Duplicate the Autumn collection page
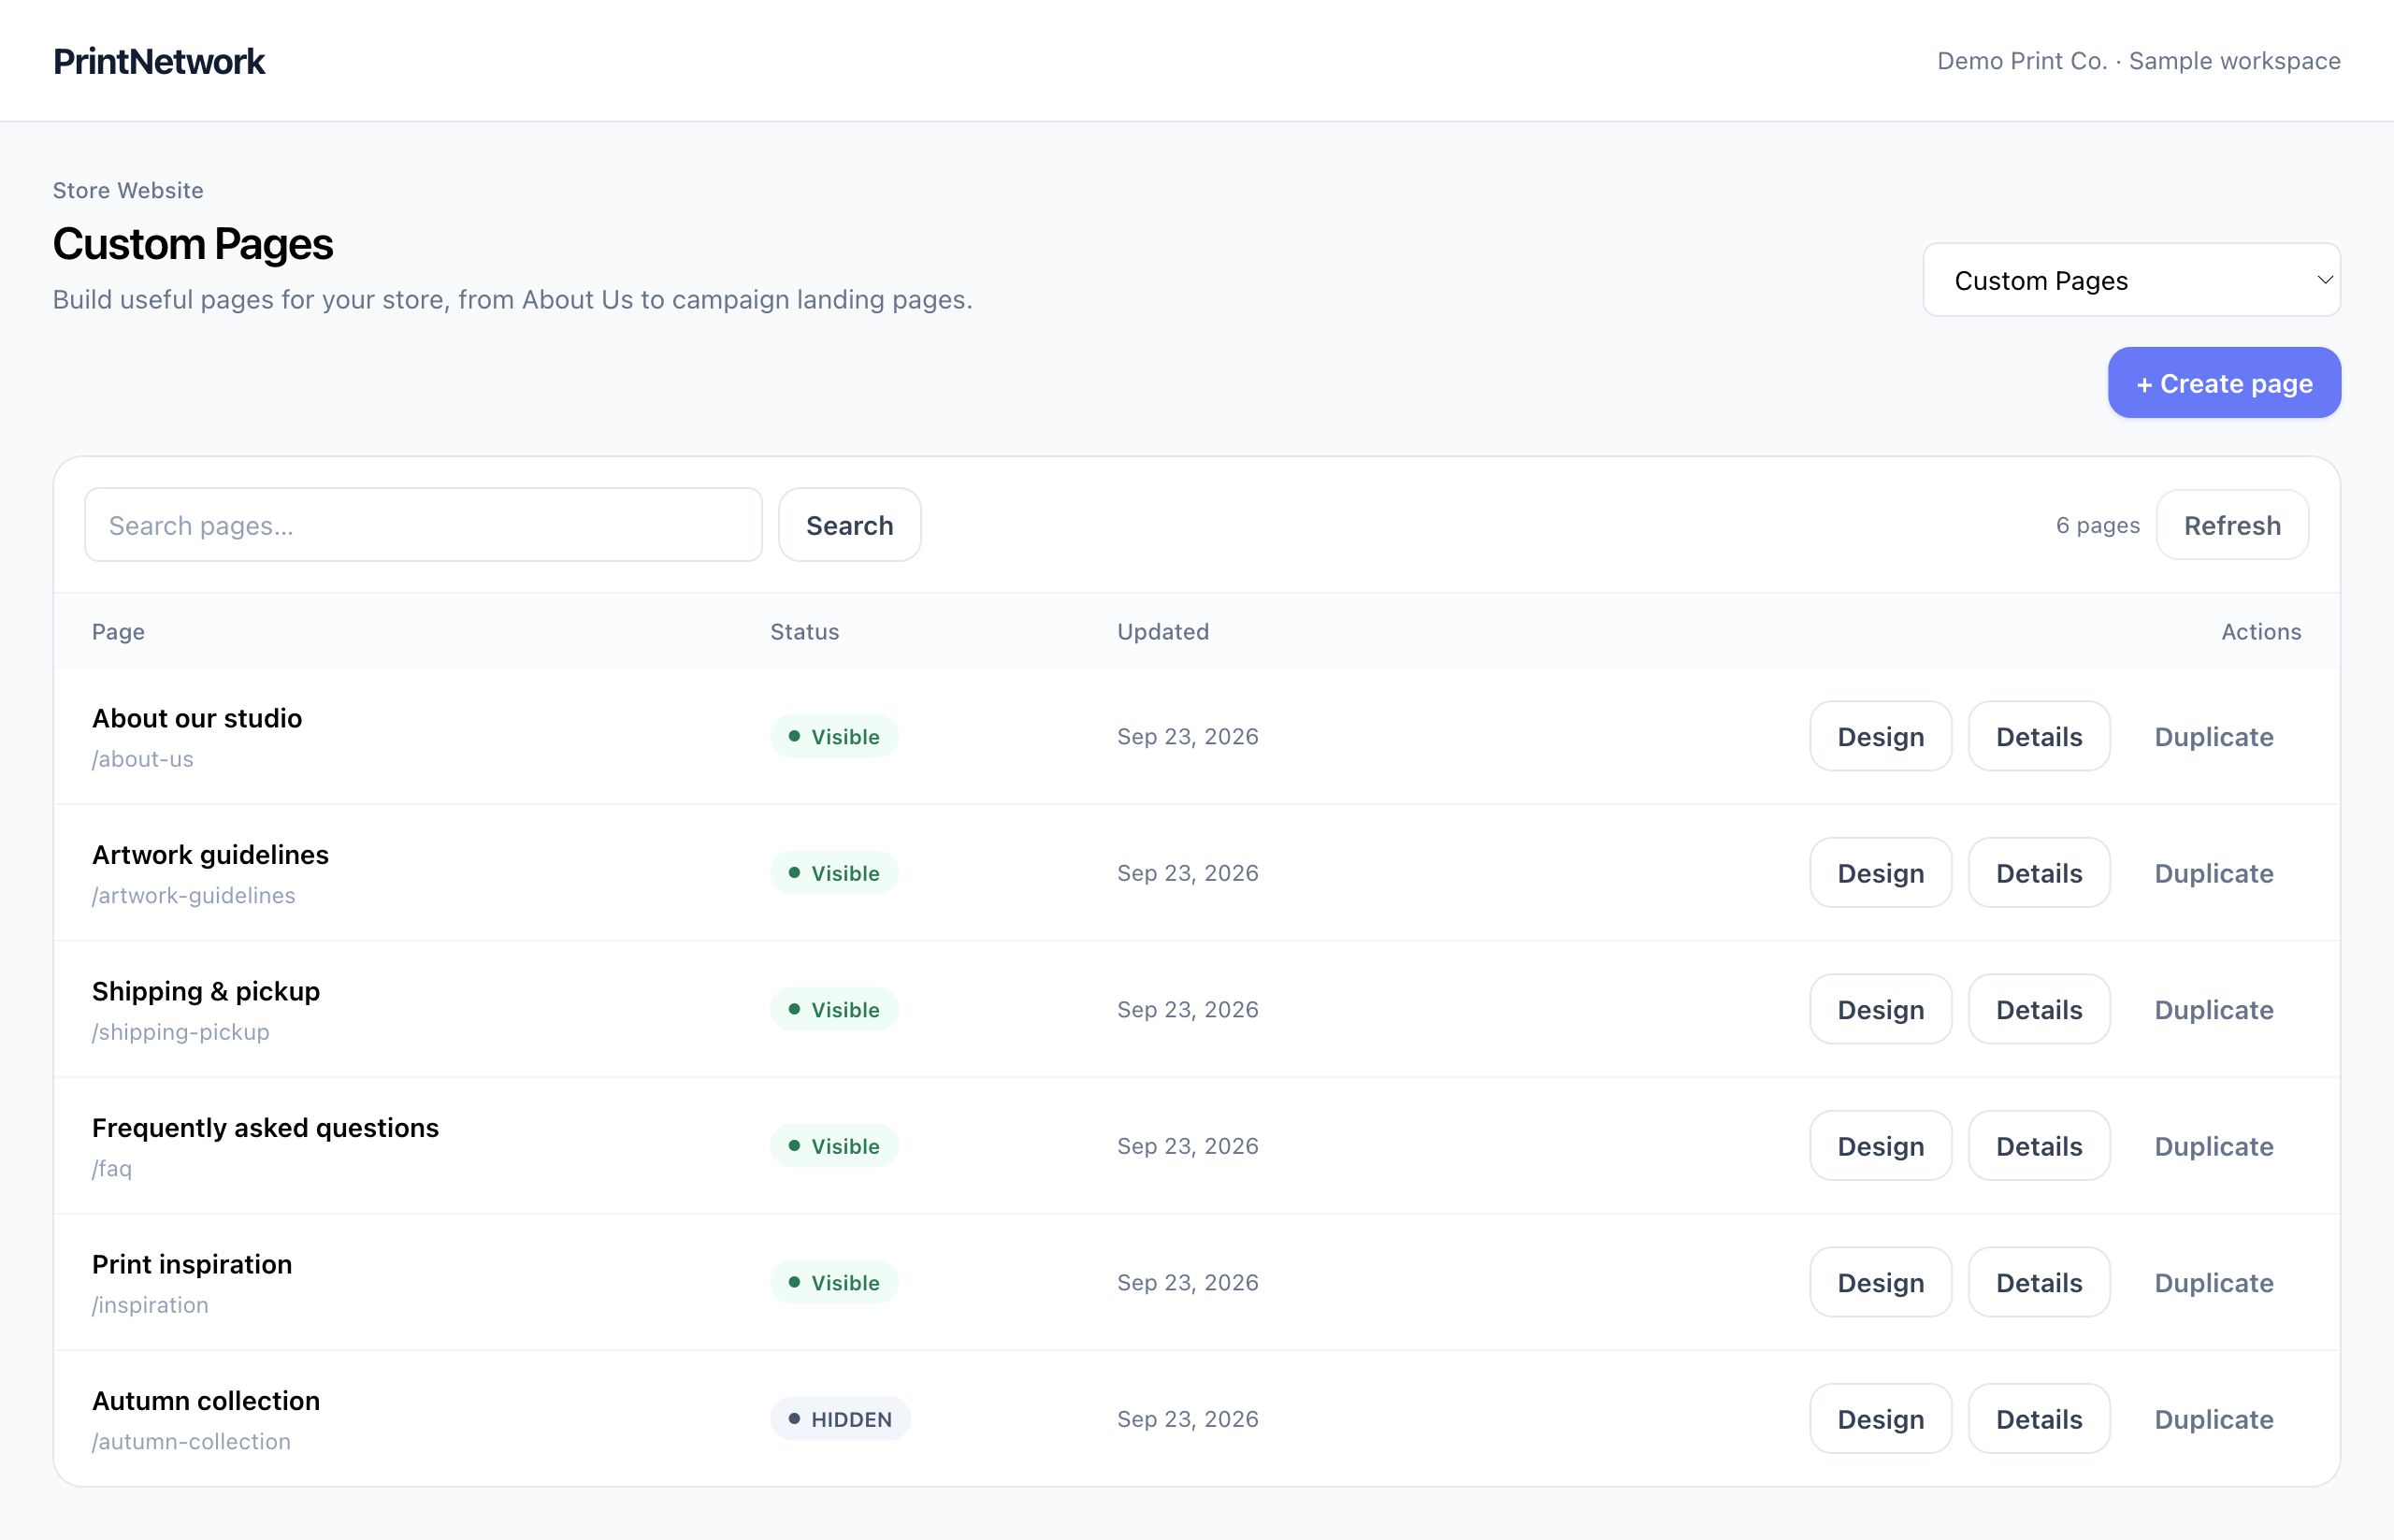Image resolution: width=2394 pixels, height=1540 pixels. tap(2213, 1419)
